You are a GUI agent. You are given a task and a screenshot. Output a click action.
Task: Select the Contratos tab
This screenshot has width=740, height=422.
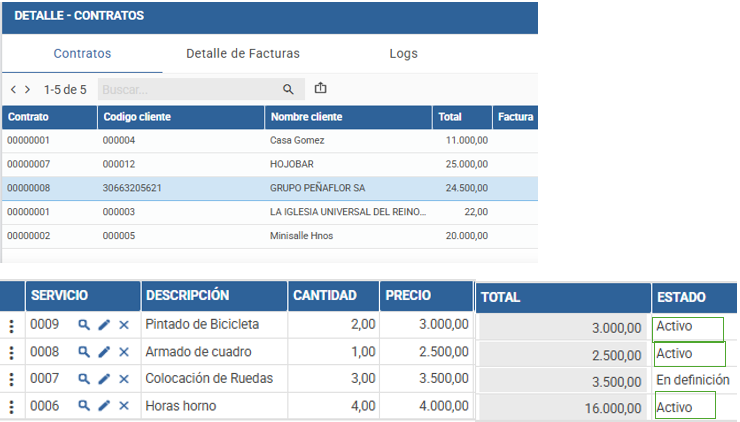82,53
